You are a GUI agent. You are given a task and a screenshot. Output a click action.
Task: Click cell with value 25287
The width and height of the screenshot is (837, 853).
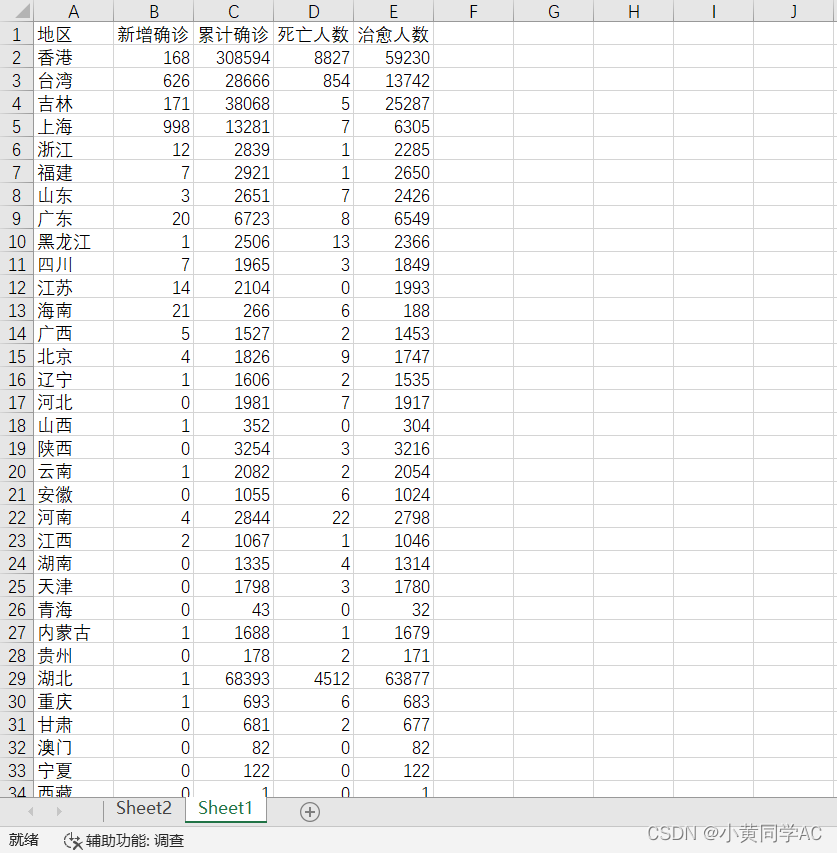[x=393, y=103]
